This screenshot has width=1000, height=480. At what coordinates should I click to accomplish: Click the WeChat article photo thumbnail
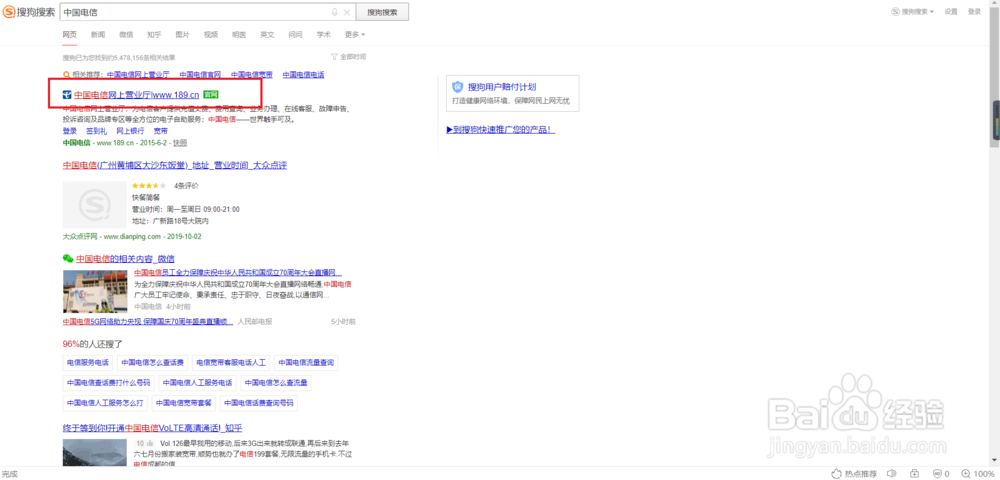pos(94,291)
